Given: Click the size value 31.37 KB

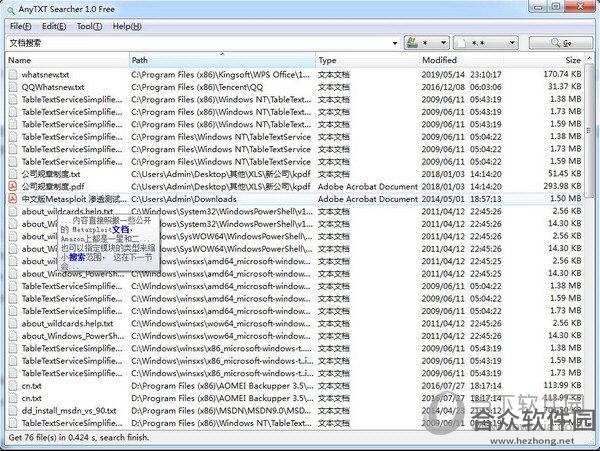Looking at the screenshot, I should click(x=564, y=86).
